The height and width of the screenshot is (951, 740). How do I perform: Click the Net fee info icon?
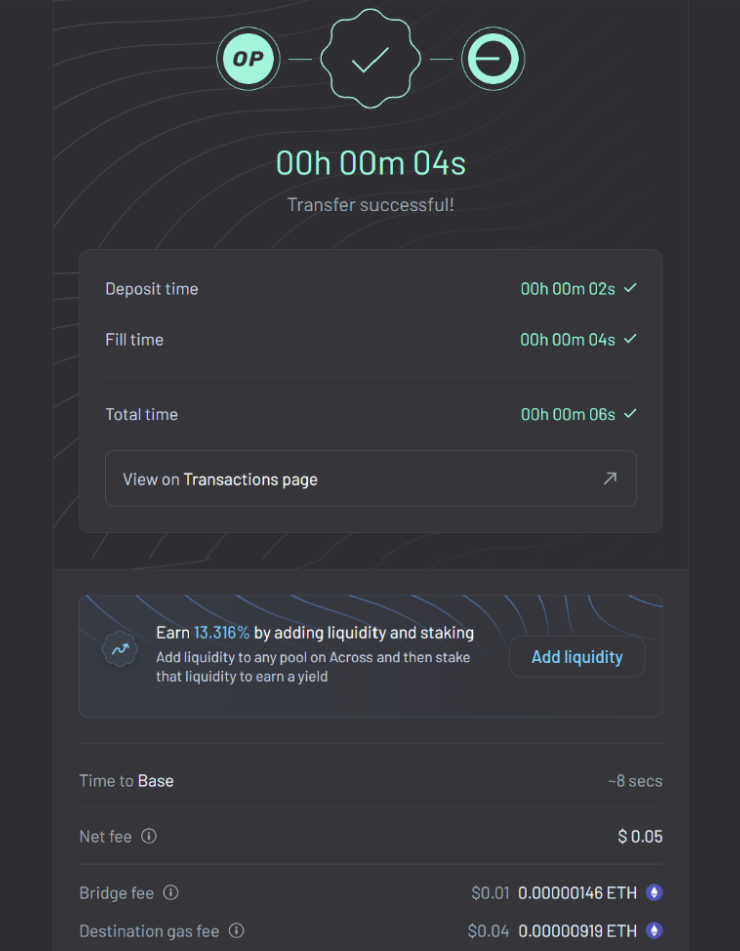149,836
